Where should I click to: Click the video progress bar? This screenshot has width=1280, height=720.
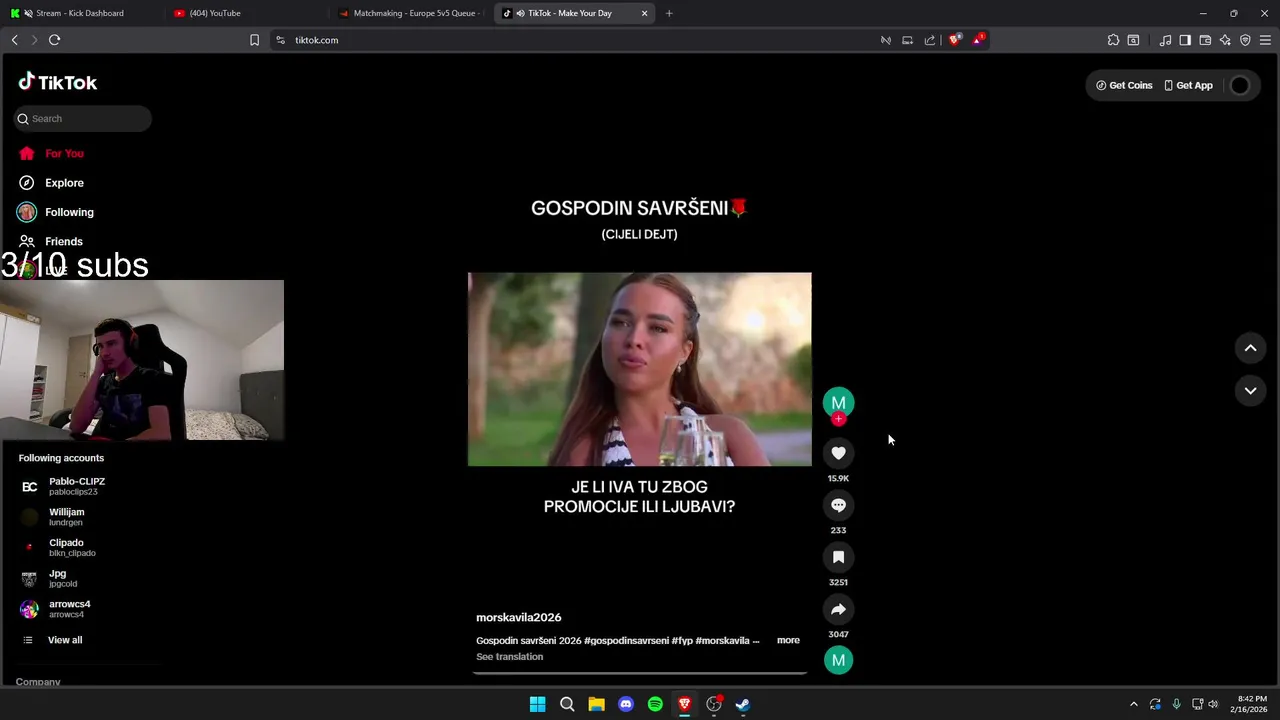(640, 673)
